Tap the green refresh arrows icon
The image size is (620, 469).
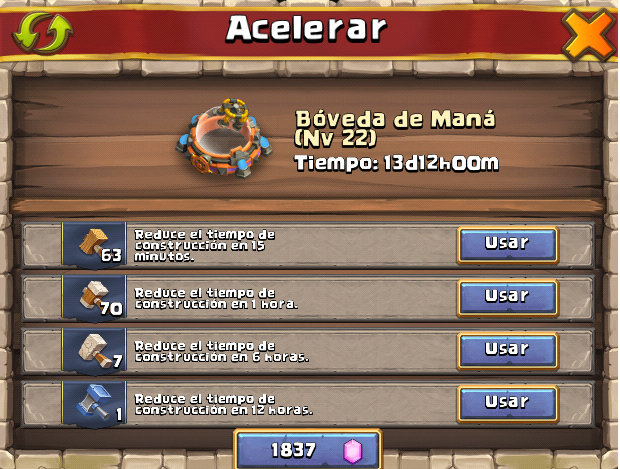[43, 32]
